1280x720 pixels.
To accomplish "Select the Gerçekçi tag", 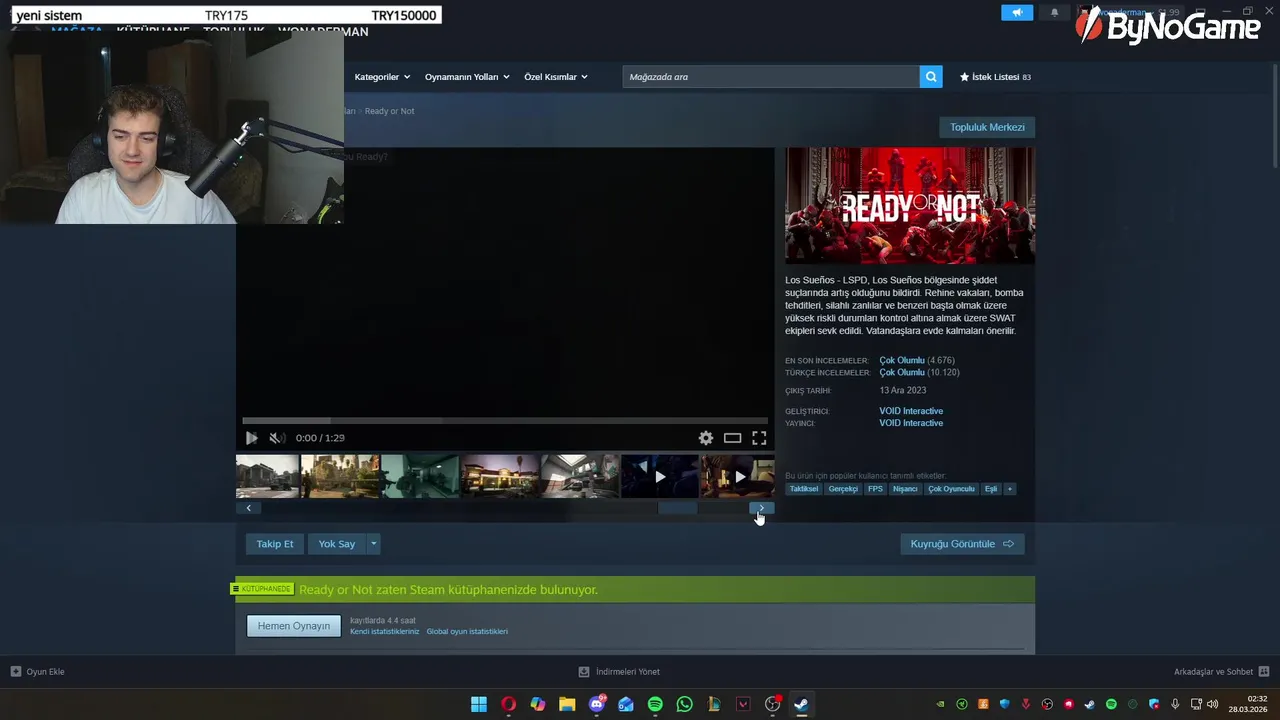I will [843, 489].
